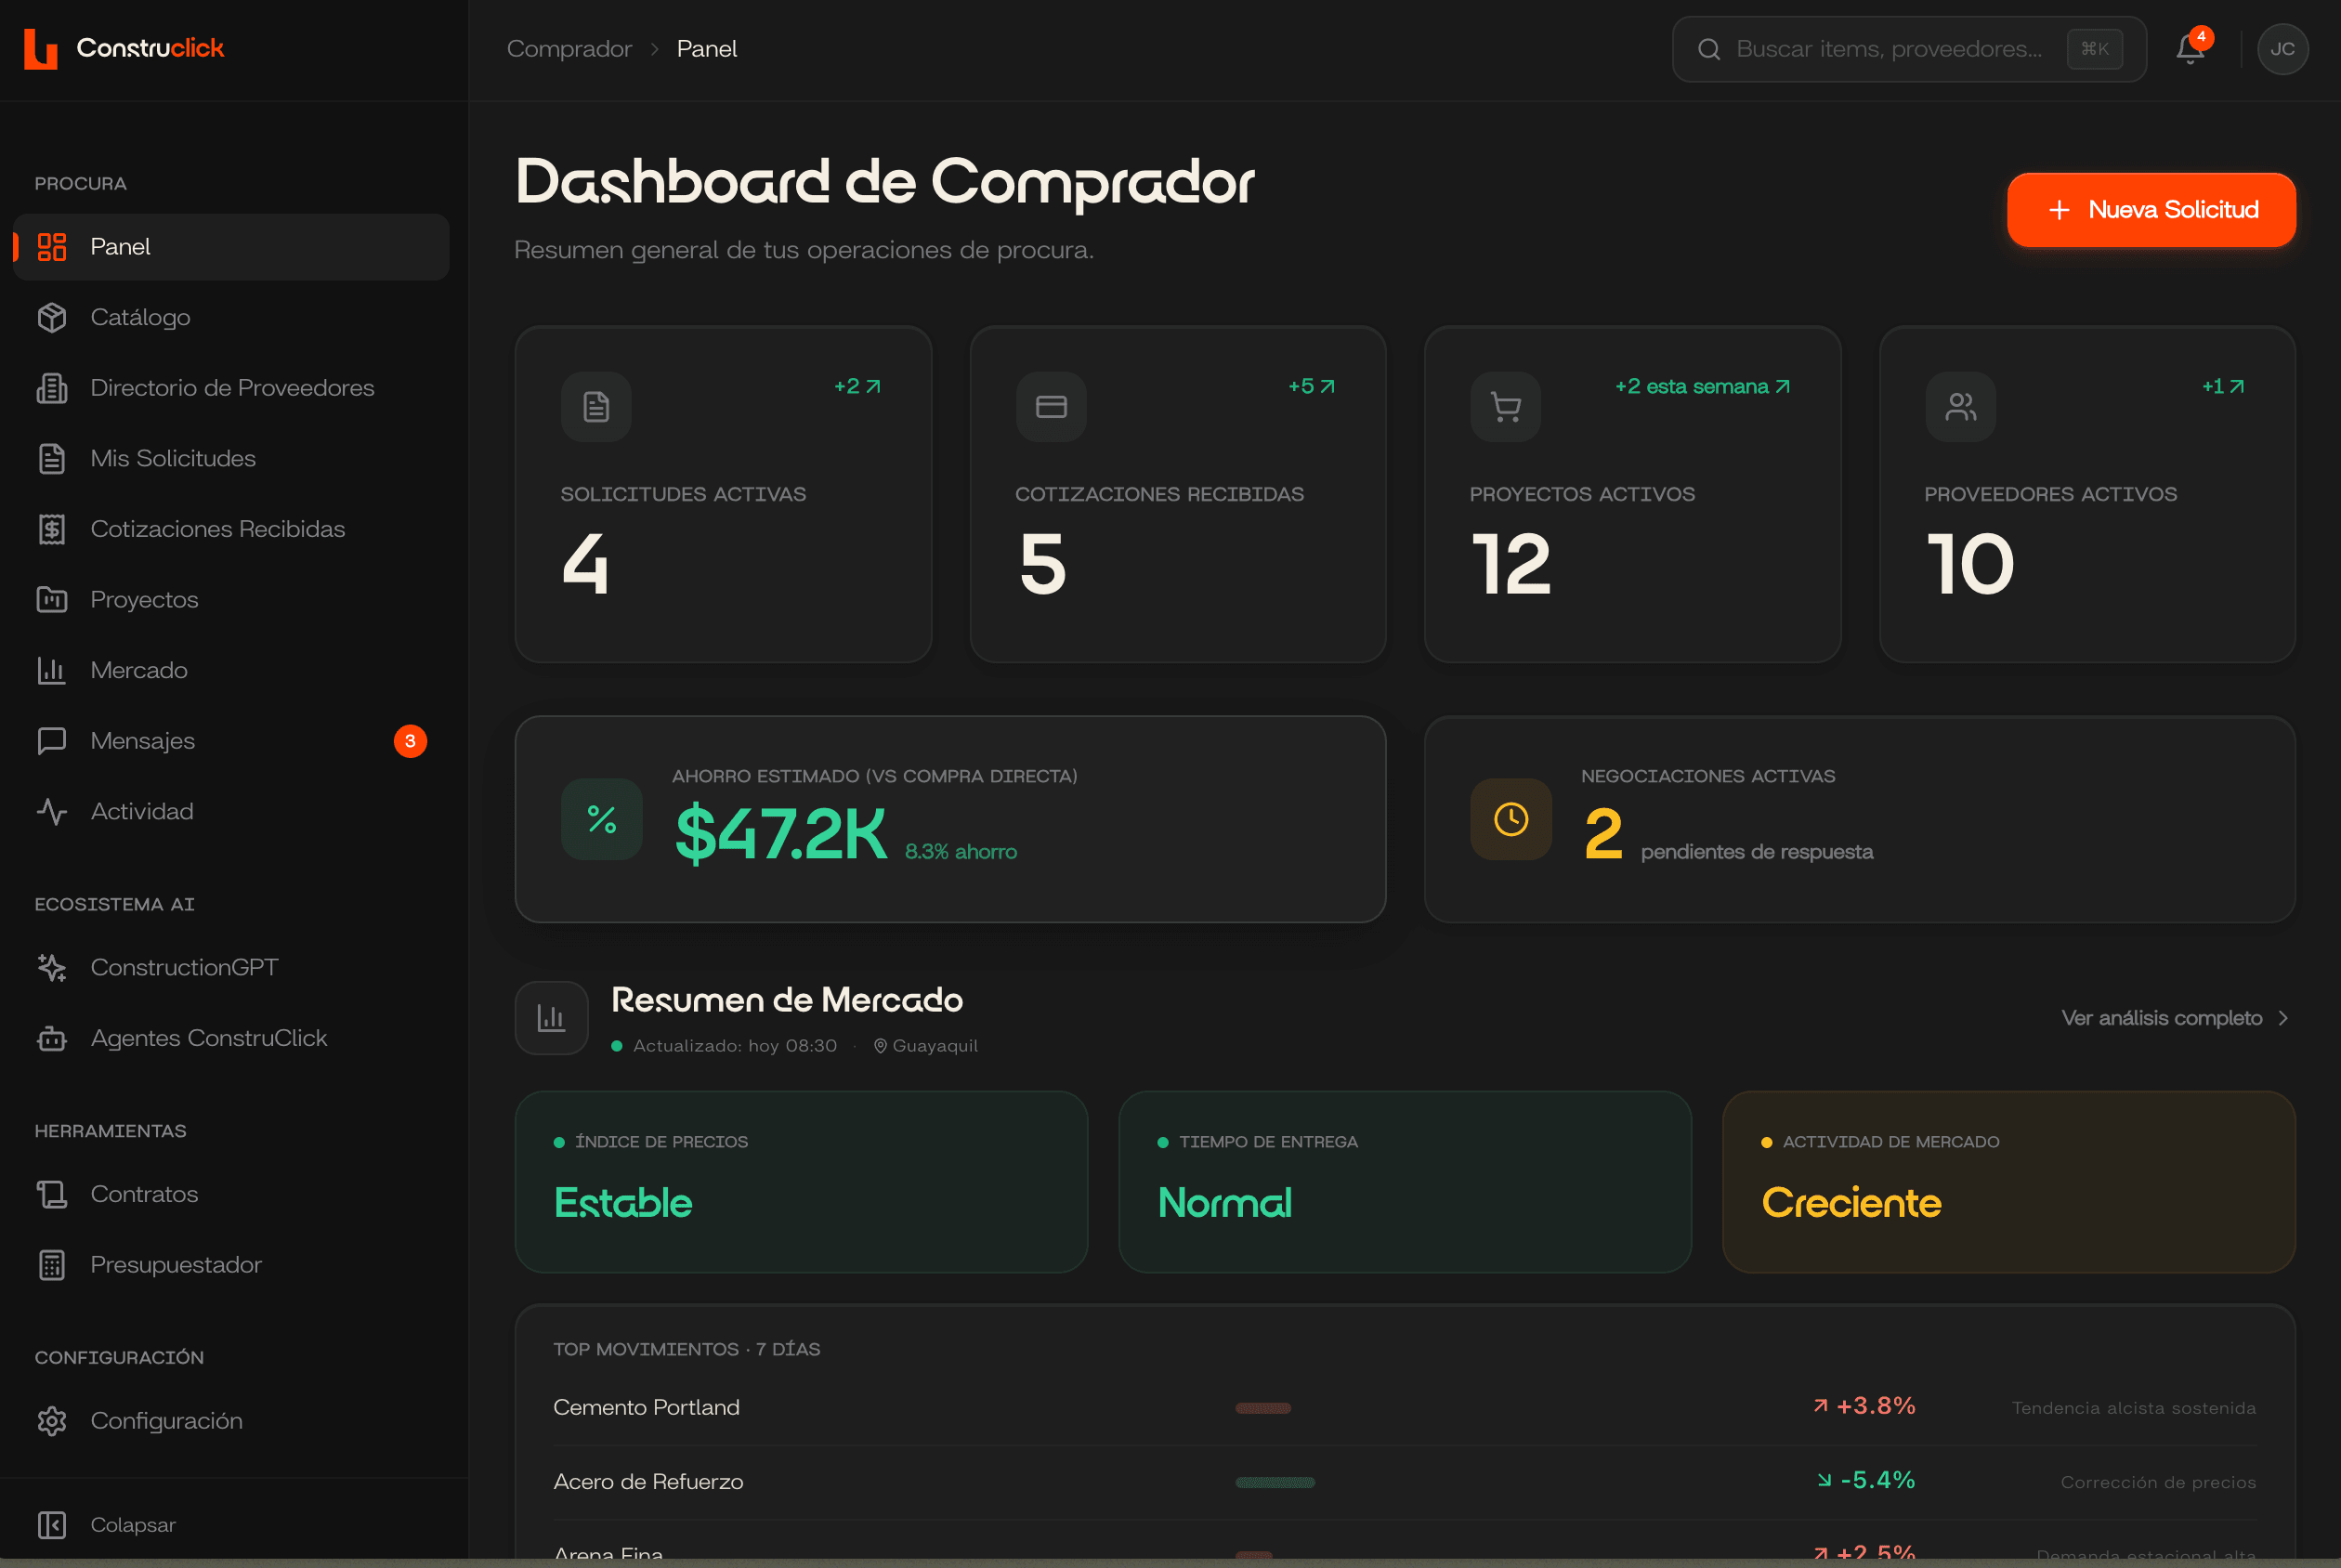Click the Solicitudes Activas document icon
This screenshot has width=2341, height=1568.
pos(596,406)
